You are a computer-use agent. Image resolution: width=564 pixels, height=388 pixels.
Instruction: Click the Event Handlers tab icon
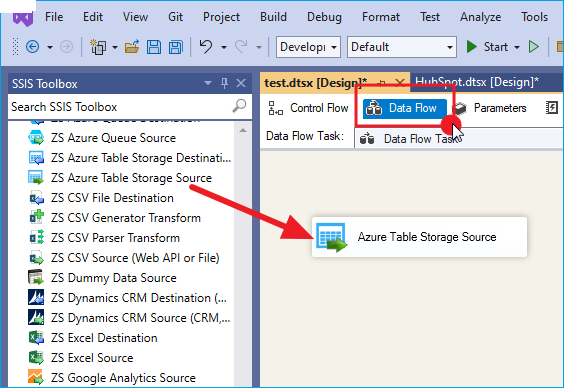coord(551,108)
